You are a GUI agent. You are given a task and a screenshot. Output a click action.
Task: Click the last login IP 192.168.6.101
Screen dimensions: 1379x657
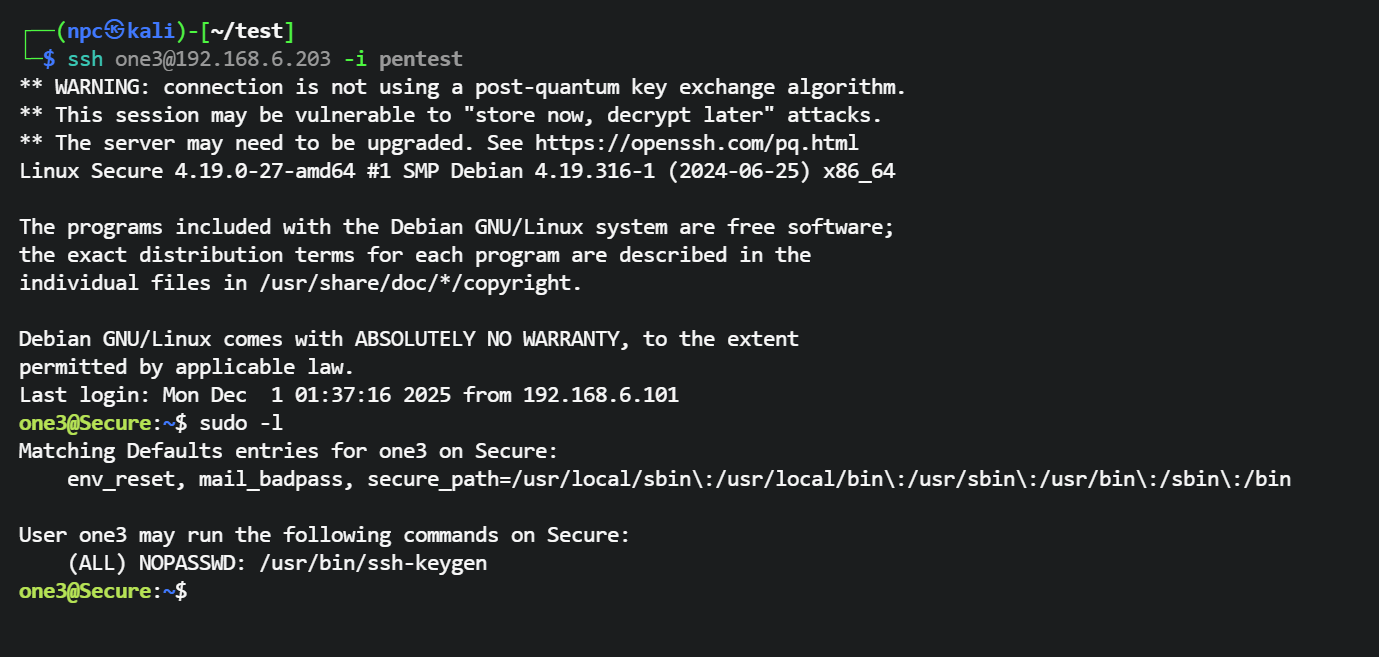click(x=601, y=395)
